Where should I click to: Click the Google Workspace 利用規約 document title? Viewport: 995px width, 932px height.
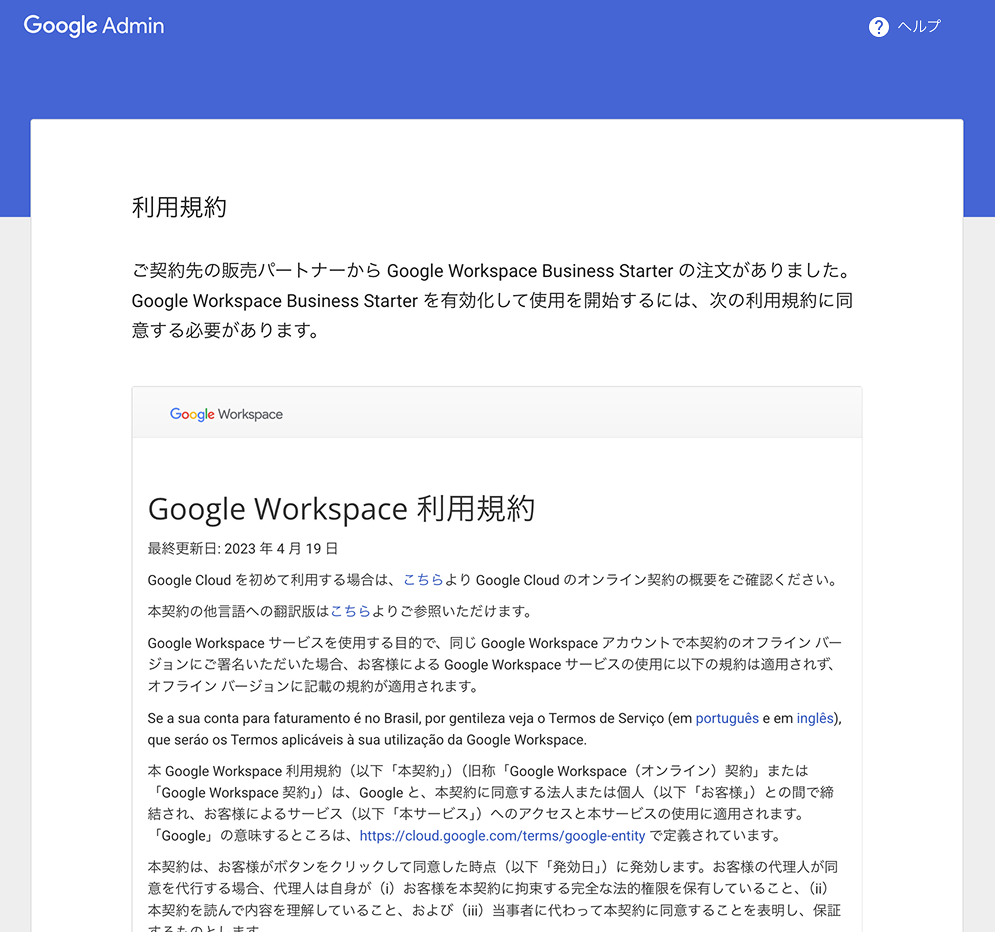point(341,508)
